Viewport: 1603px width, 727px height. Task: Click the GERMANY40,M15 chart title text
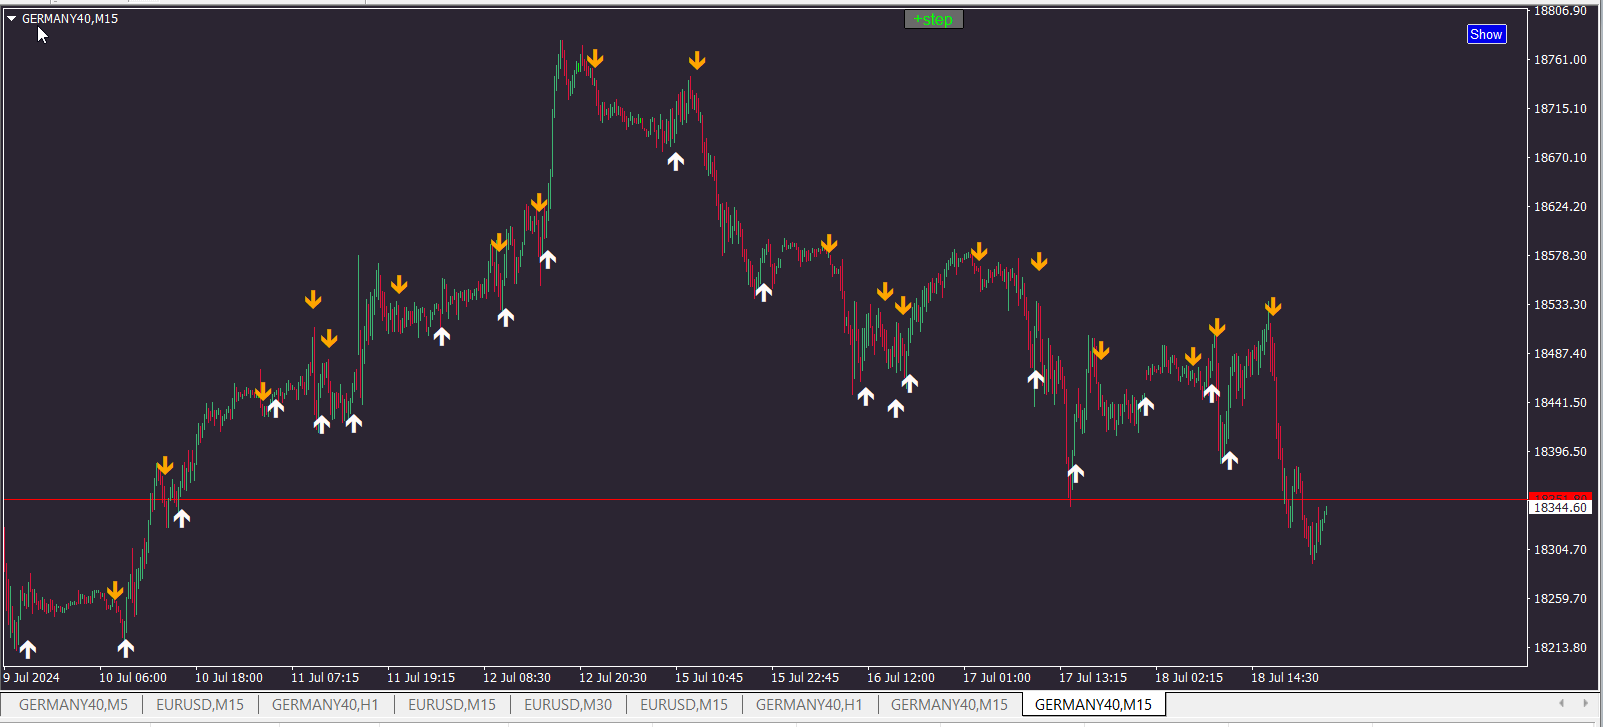click(x=70, y=19)
